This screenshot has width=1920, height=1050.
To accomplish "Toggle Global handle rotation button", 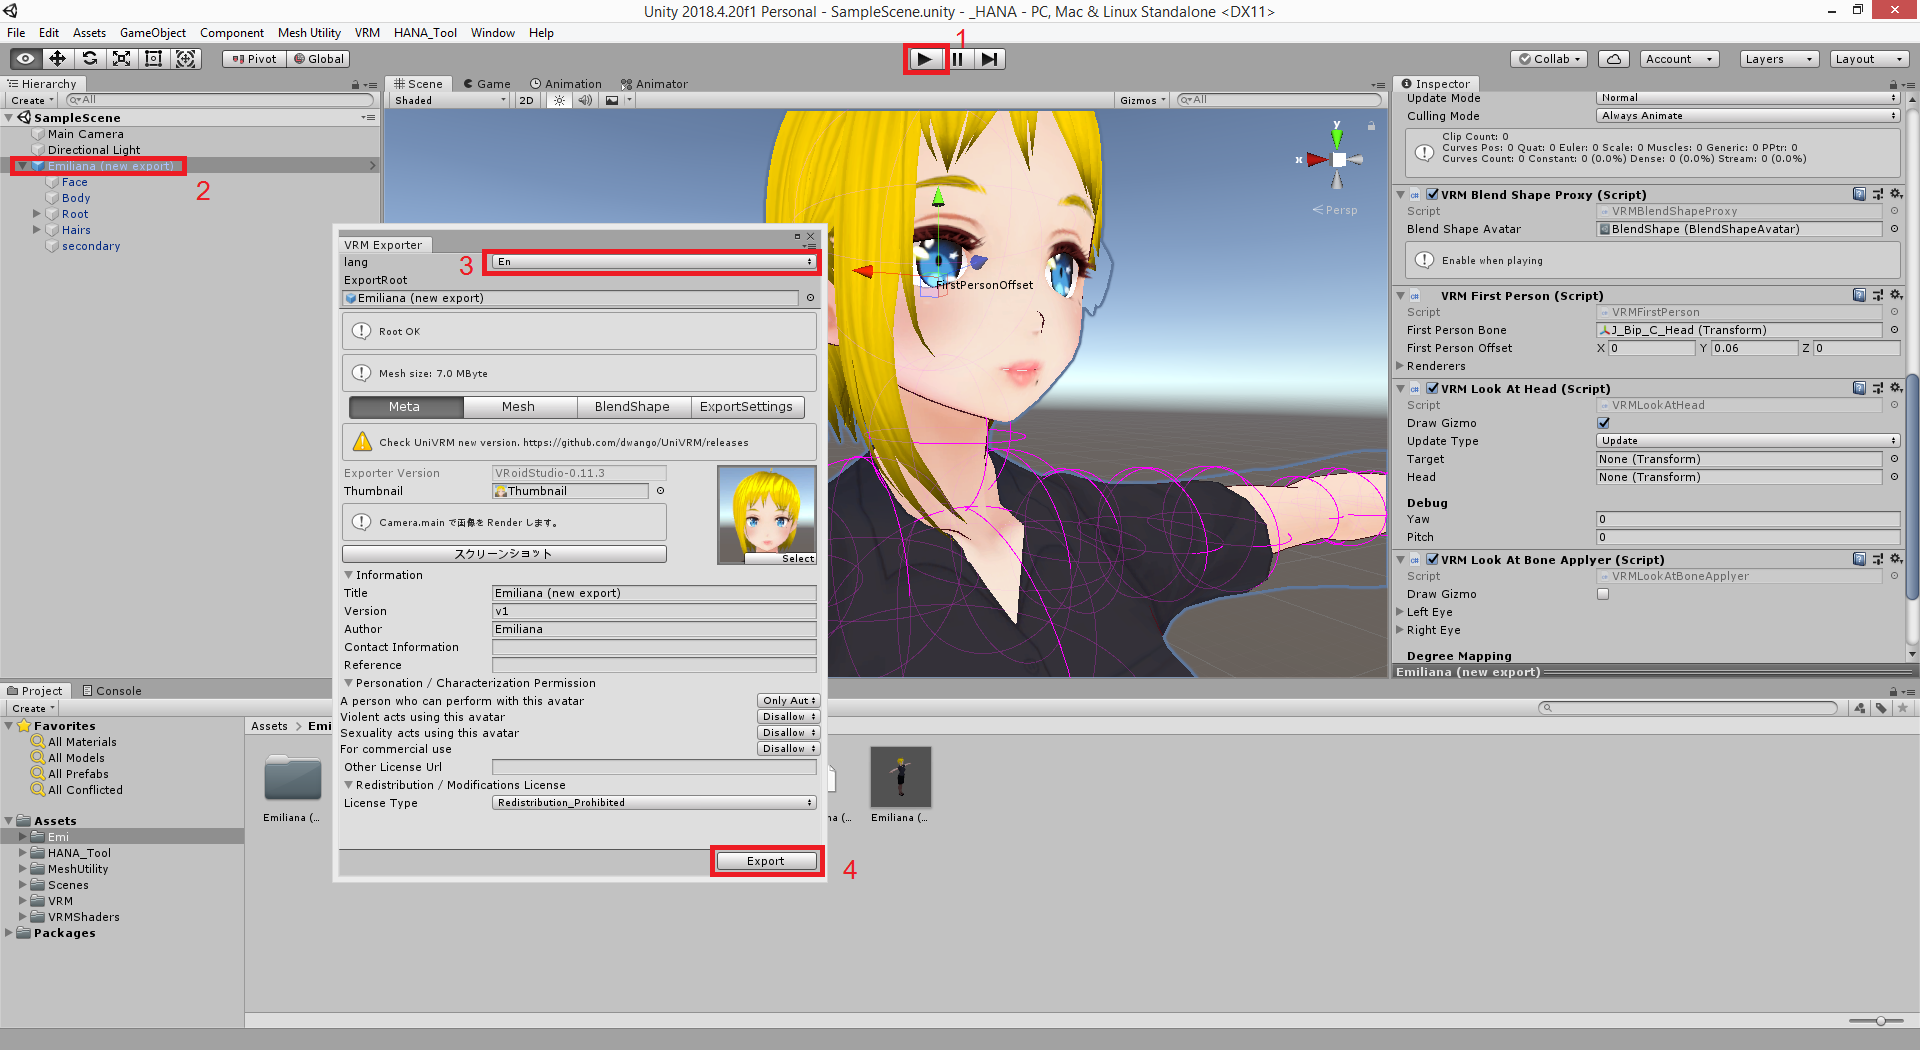I will click(x=318, y=59).
